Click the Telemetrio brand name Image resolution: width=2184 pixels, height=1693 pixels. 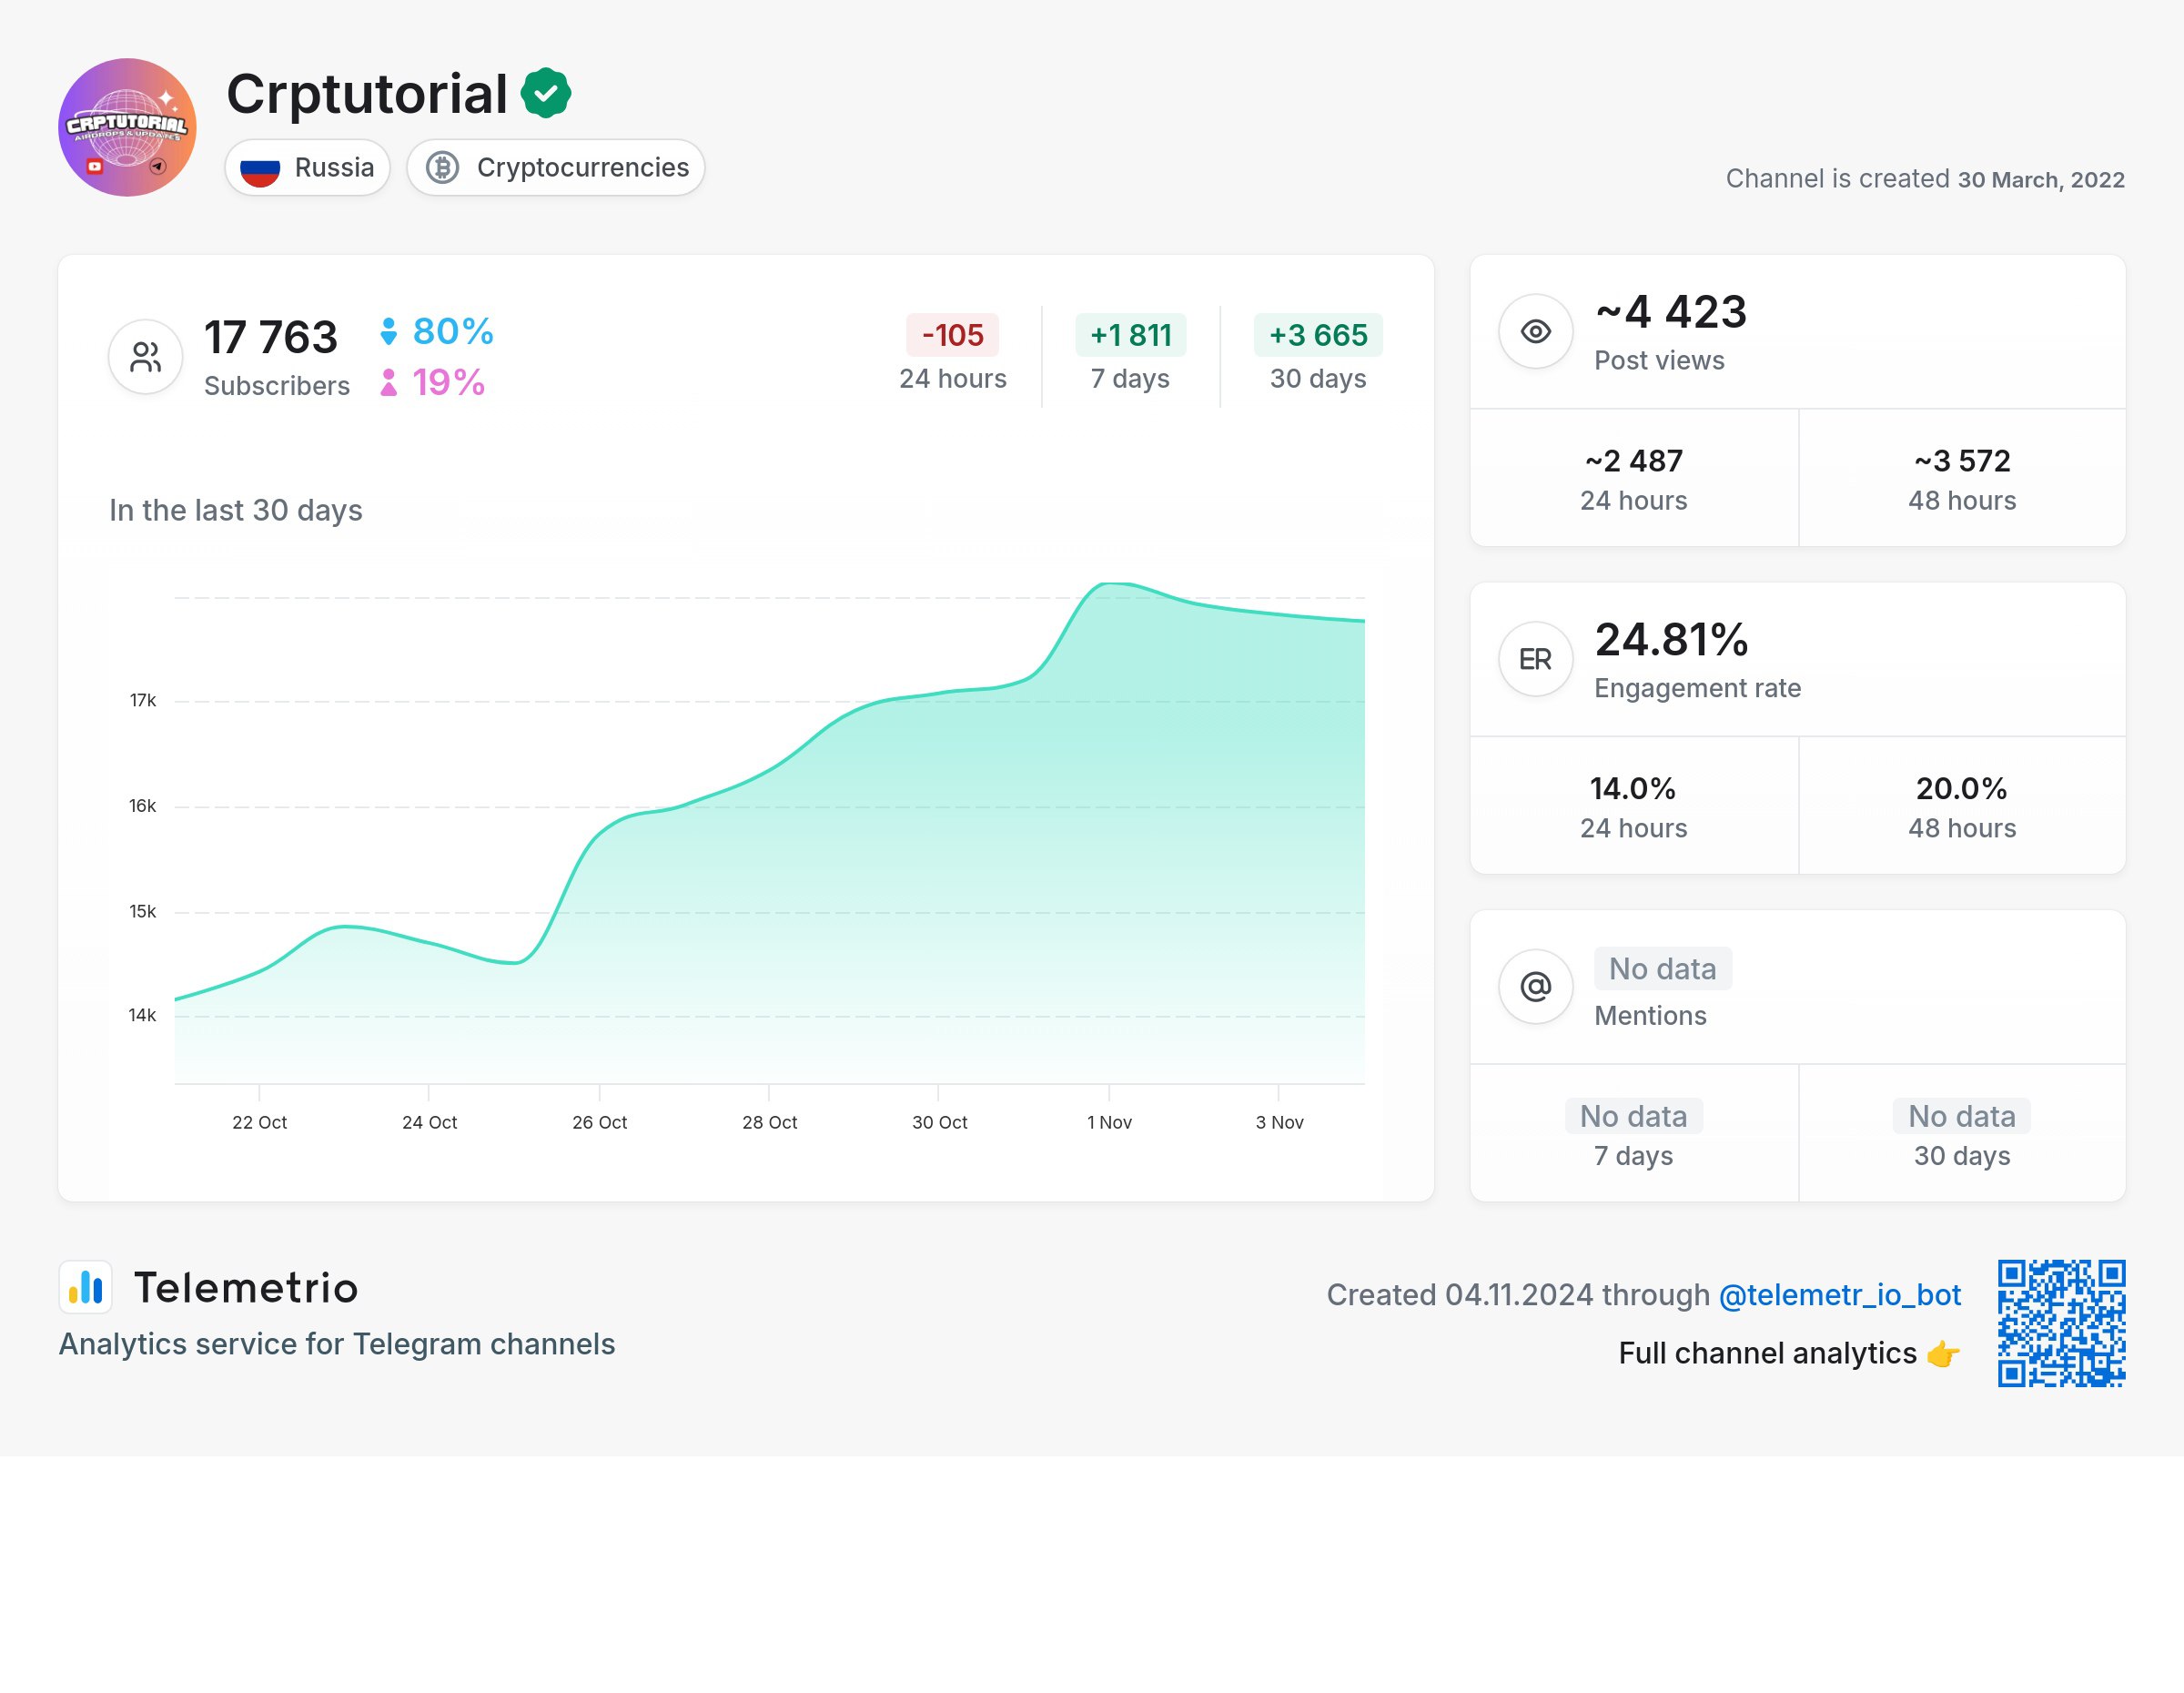pyautogui.click(x=246, y=1288)
